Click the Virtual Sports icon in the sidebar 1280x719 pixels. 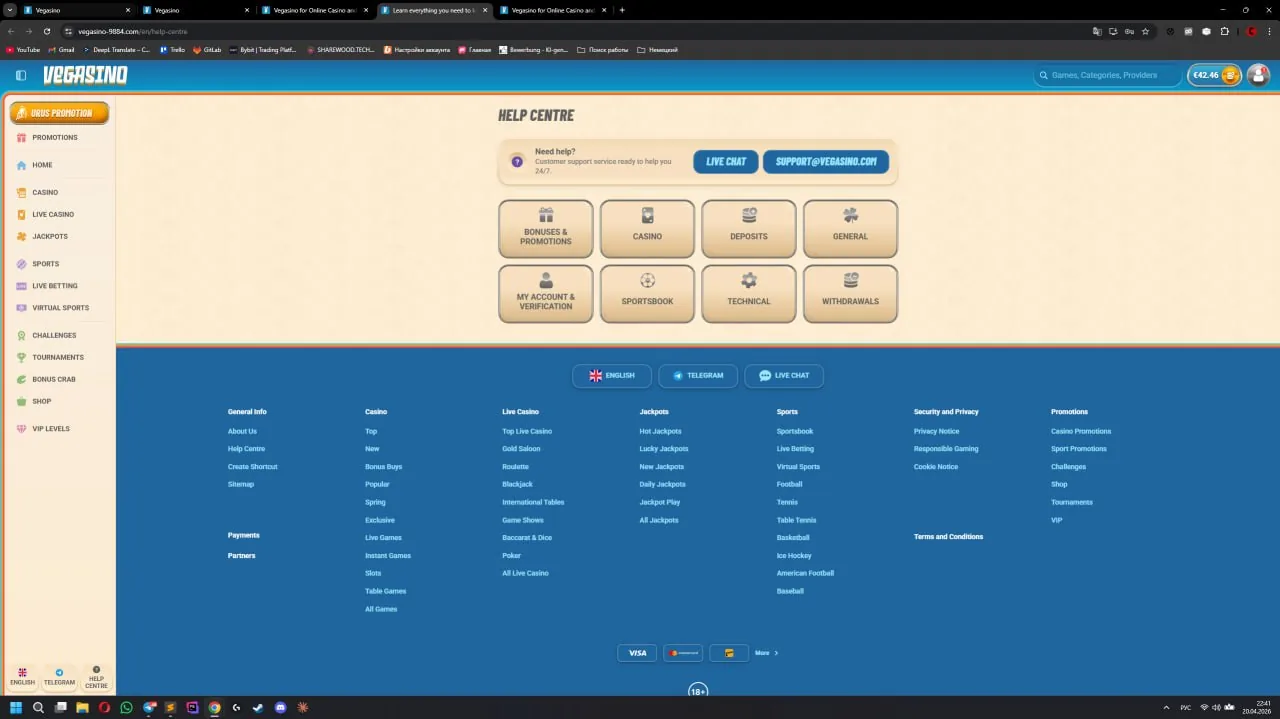tap(22, 308)
